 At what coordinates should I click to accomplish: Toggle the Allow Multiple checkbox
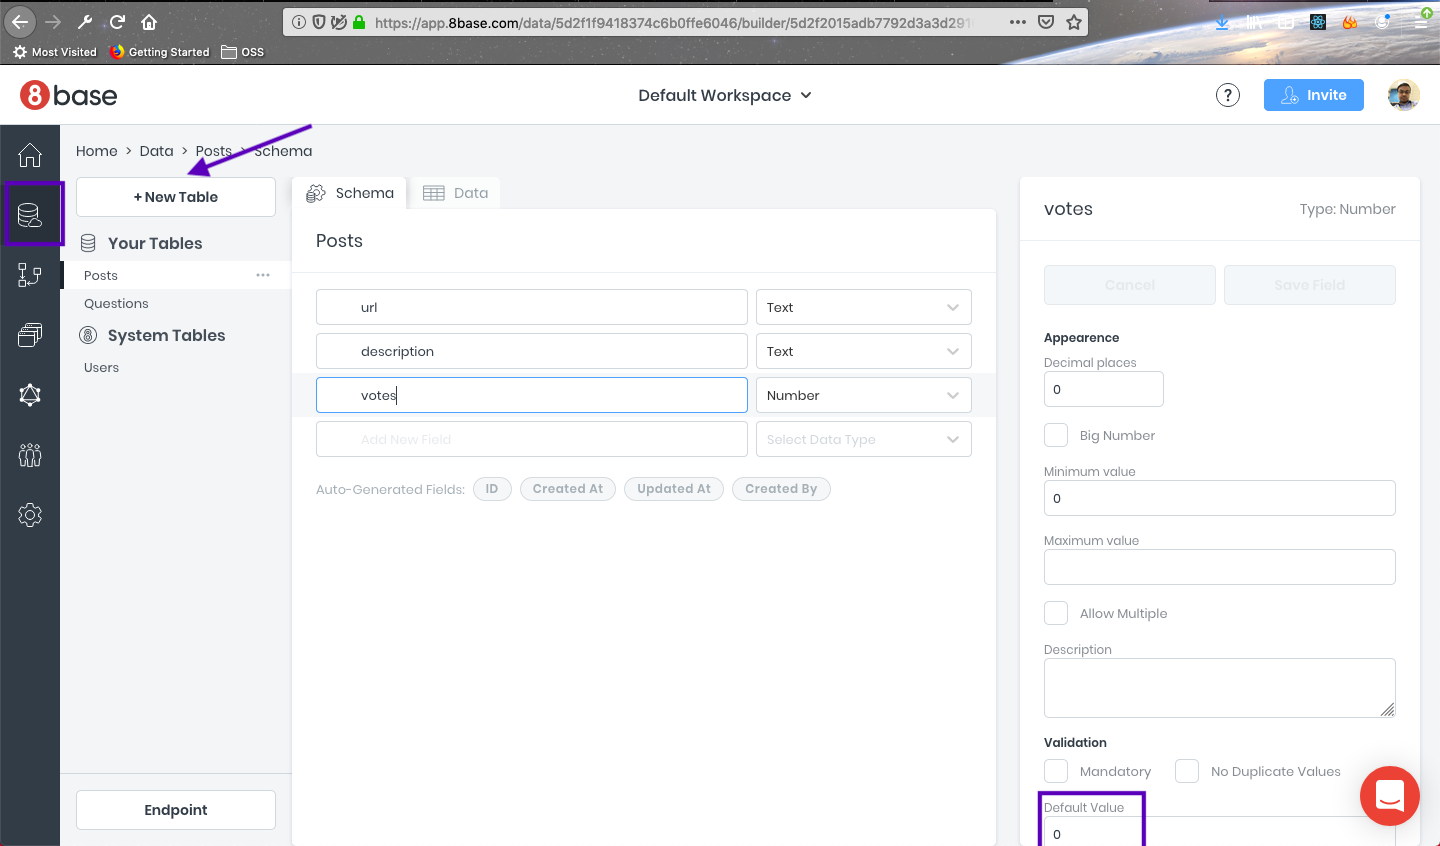(x=1056, y=613)
